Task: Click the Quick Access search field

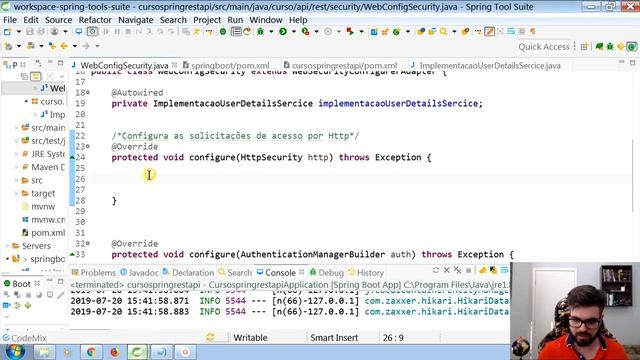Action: 544,47
